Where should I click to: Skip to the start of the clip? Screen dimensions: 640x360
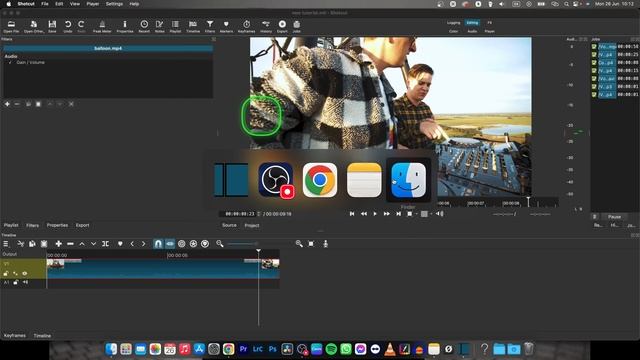pyautogui.click(x=352, y=214)
